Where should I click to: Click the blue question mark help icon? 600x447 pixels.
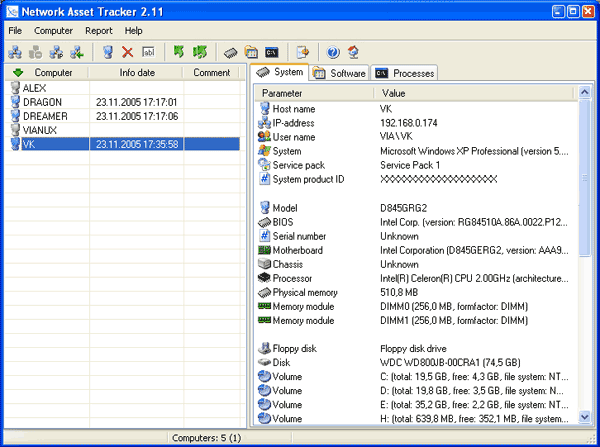click(x=333, y=52)
